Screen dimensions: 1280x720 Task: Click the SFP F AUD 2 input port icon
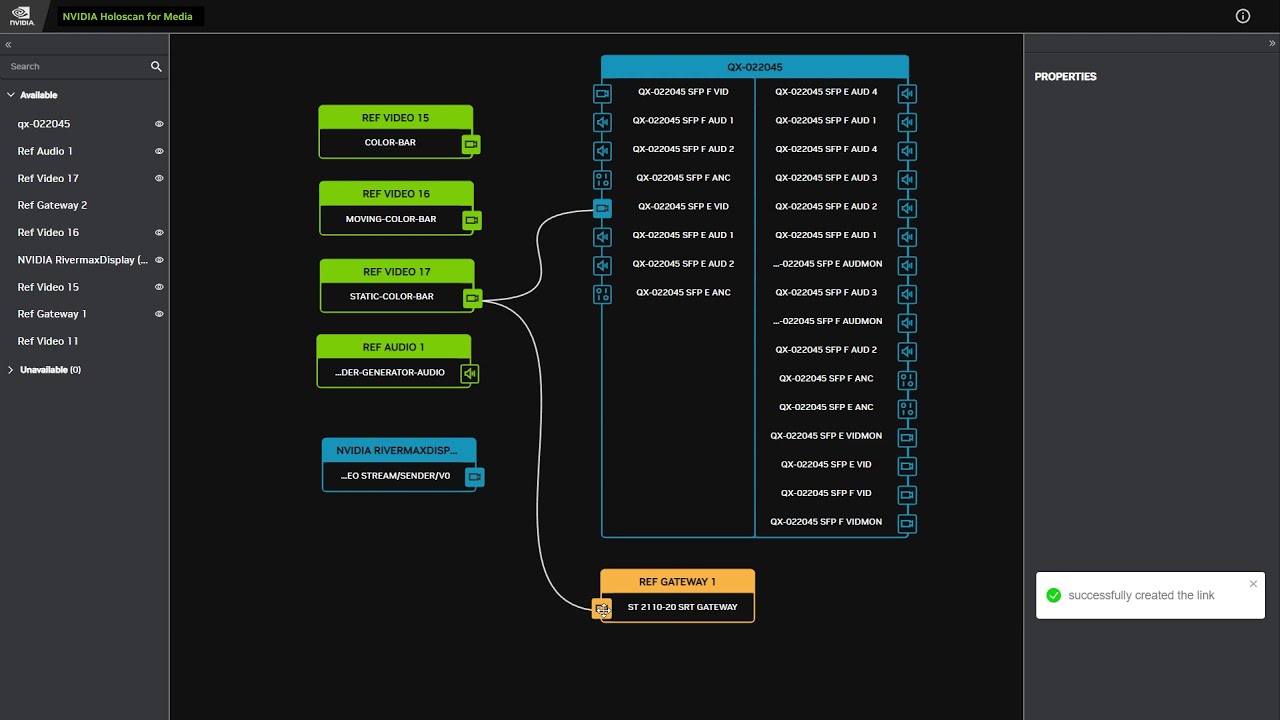pos(602,151)
